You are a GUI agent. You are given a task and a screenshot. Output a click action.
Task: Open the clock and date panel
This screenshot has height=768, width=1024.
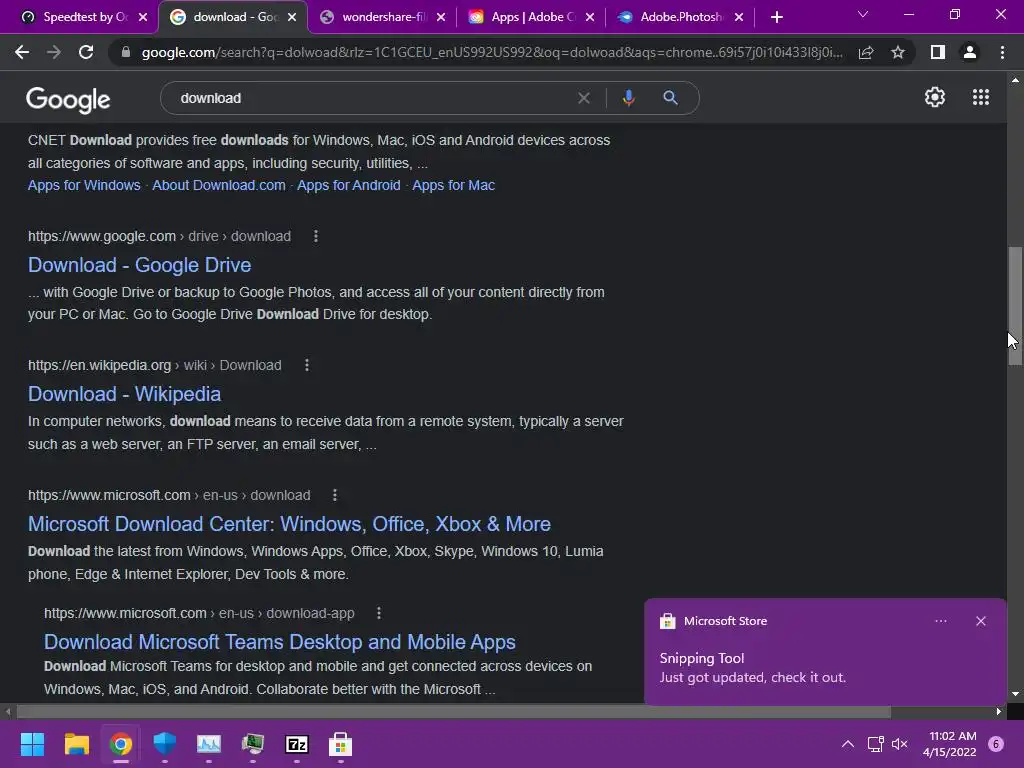pyautogui.click(x=950, y=744)
